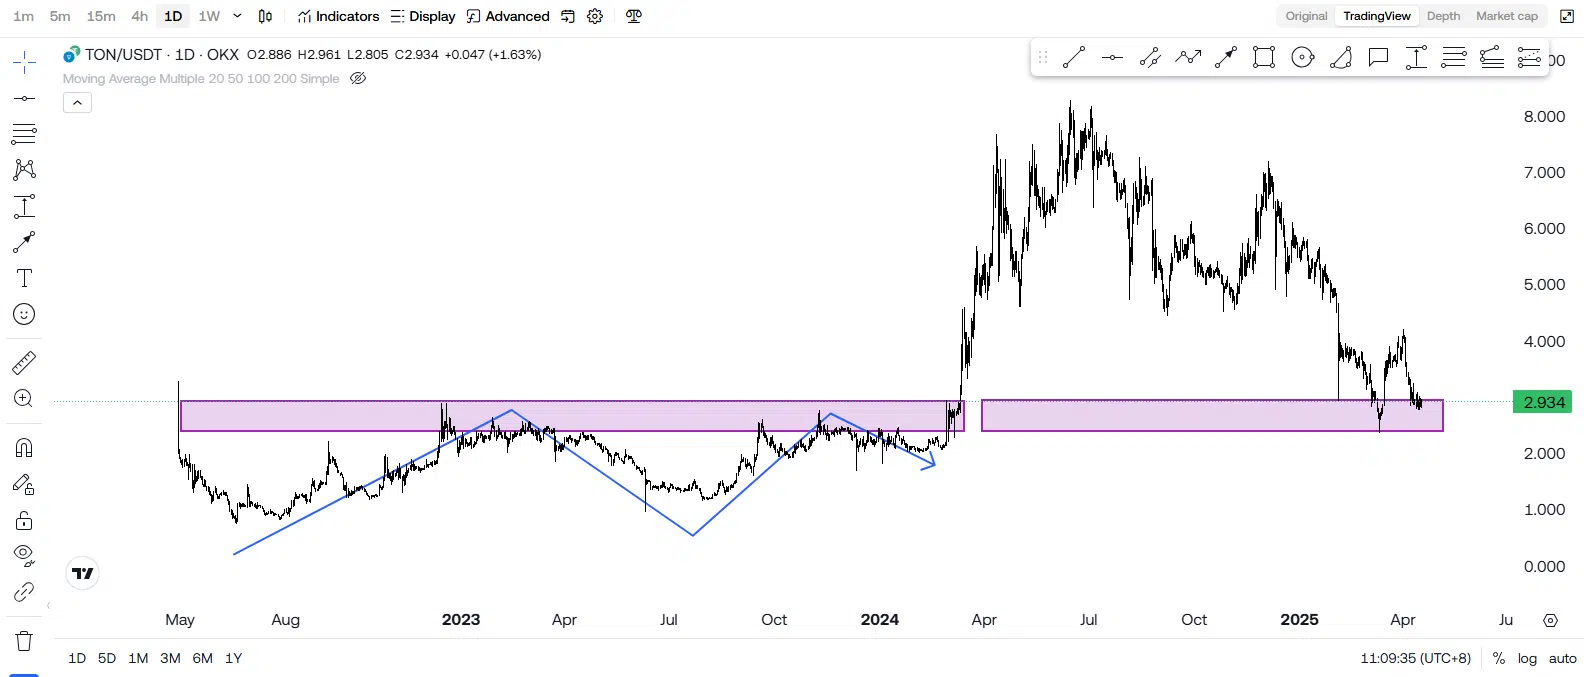Switch to the Market cap tab
The image size is (1584, 677).
pos(1506,16)
